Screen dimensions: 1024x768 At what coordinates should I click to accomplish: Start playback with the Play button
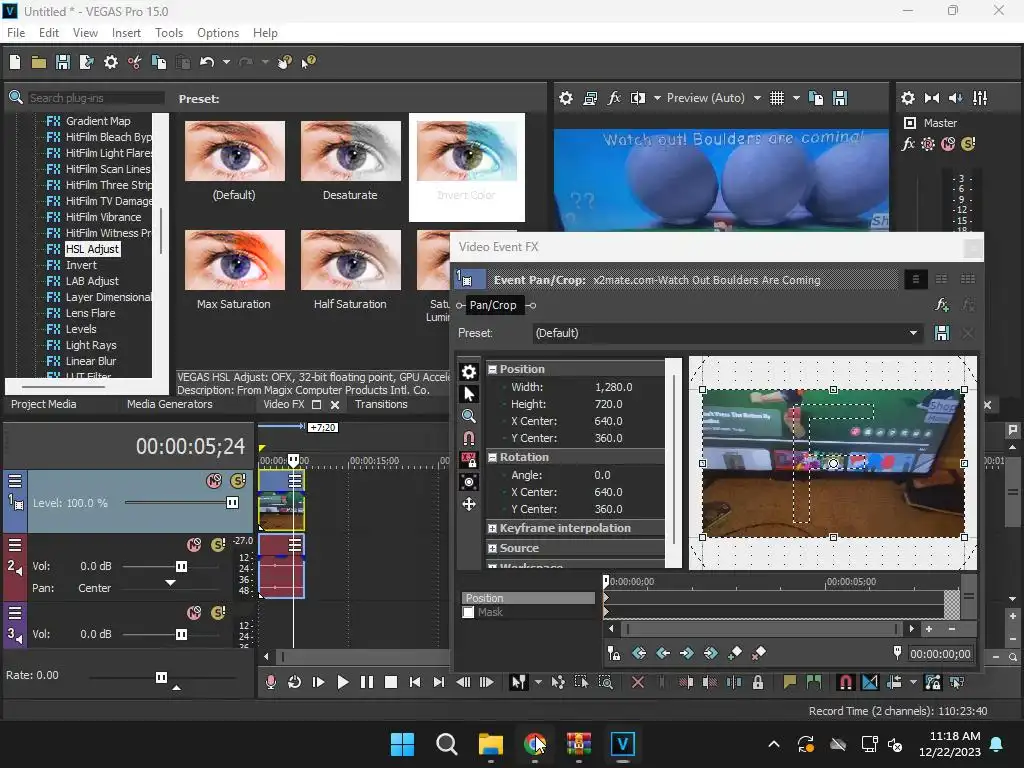coord(342,682)
